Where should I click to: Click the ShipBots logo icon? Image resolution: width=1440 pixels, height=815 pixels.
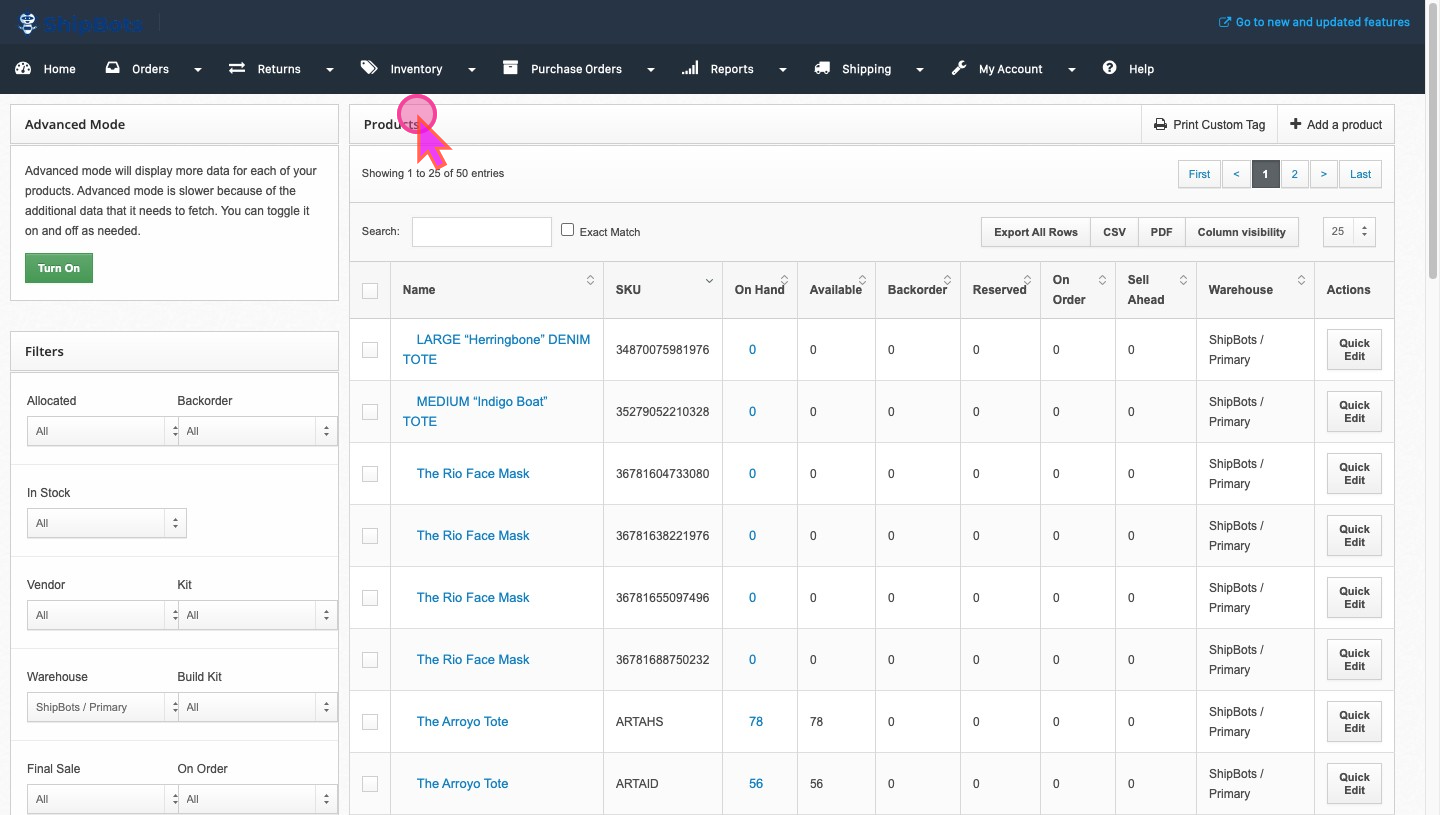pos(27,22)
